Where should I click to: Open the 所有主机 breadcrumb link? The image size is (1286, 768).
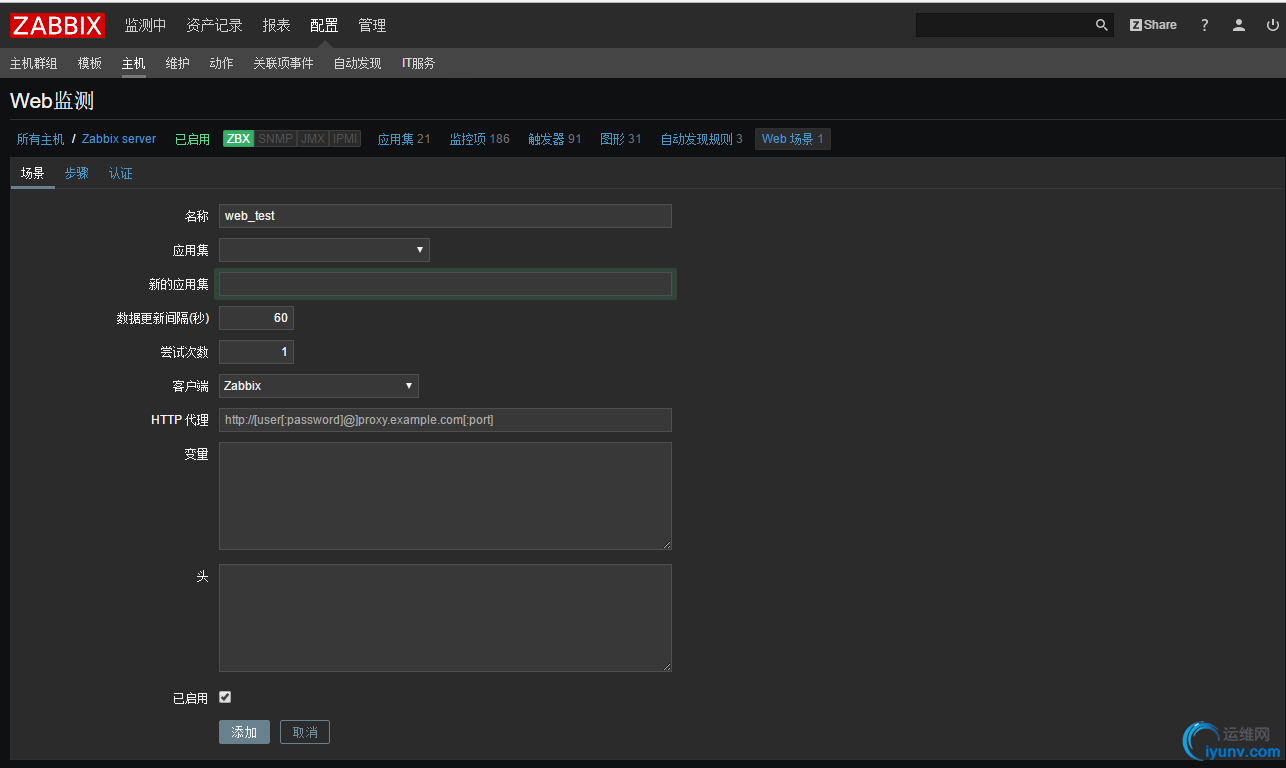click(40, 139)
